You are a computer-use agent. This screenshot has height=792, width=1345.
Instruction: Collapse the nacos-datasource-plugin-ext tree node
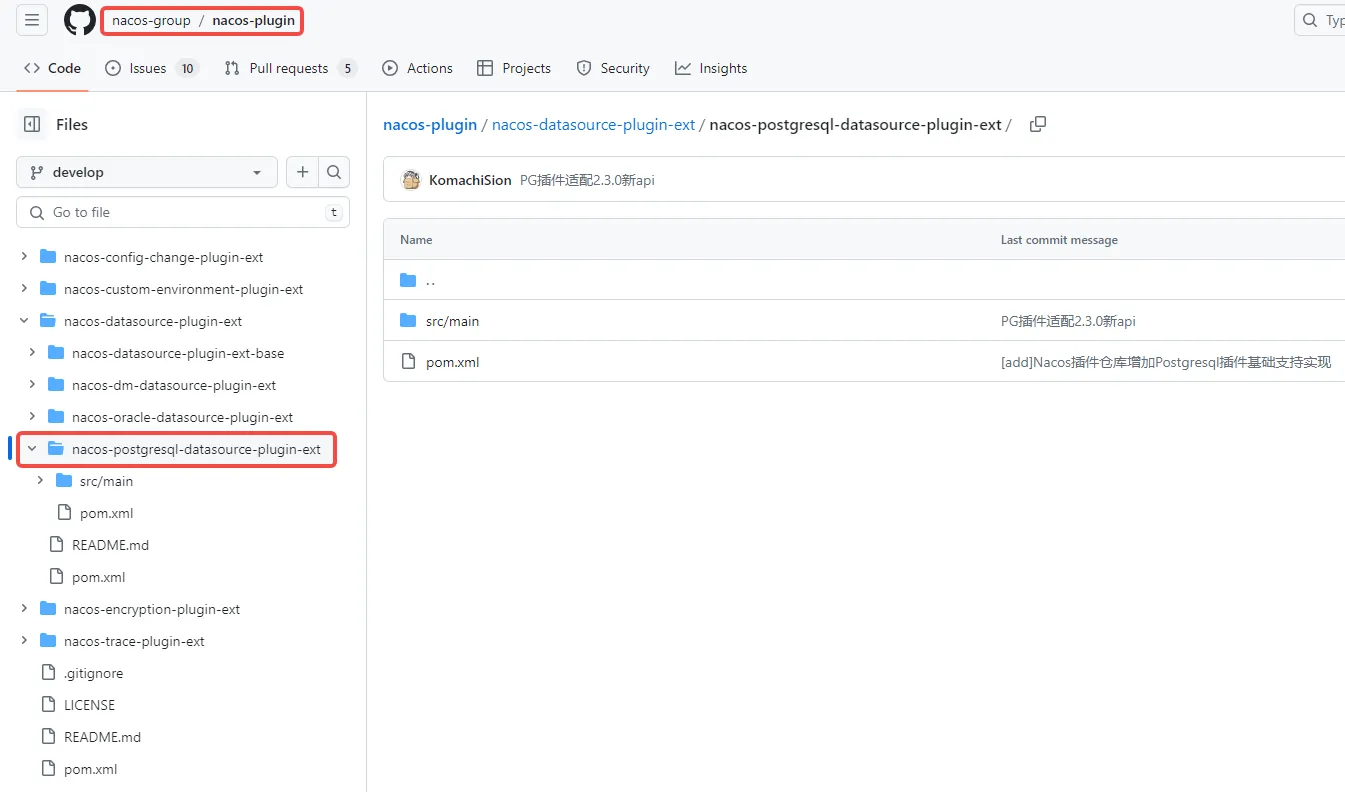24,320
